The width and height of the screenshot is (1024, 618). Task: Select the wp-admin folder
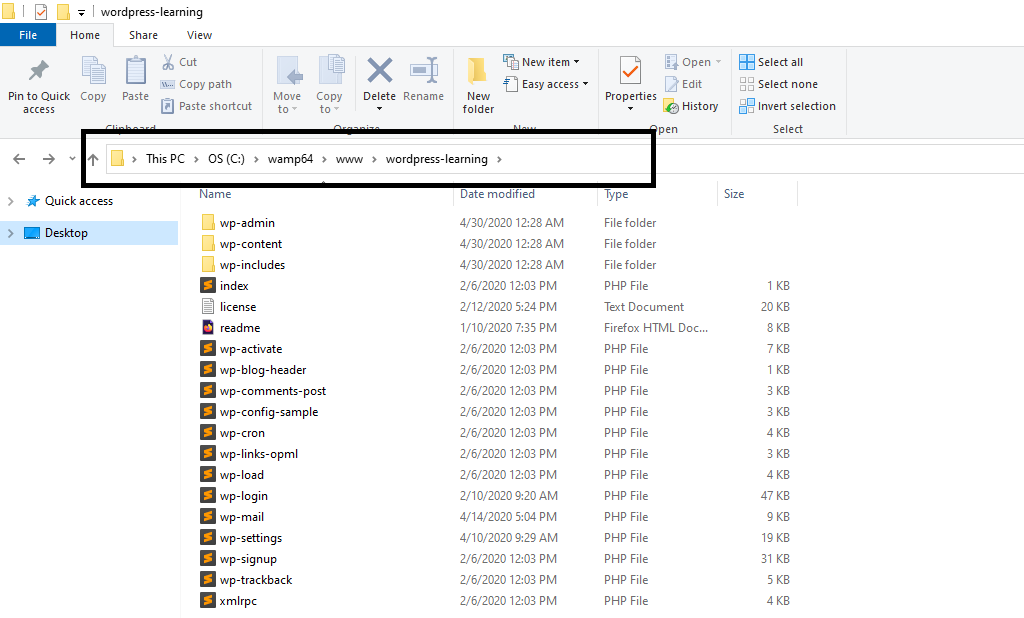pyautogui.click(x=247, y=223)
